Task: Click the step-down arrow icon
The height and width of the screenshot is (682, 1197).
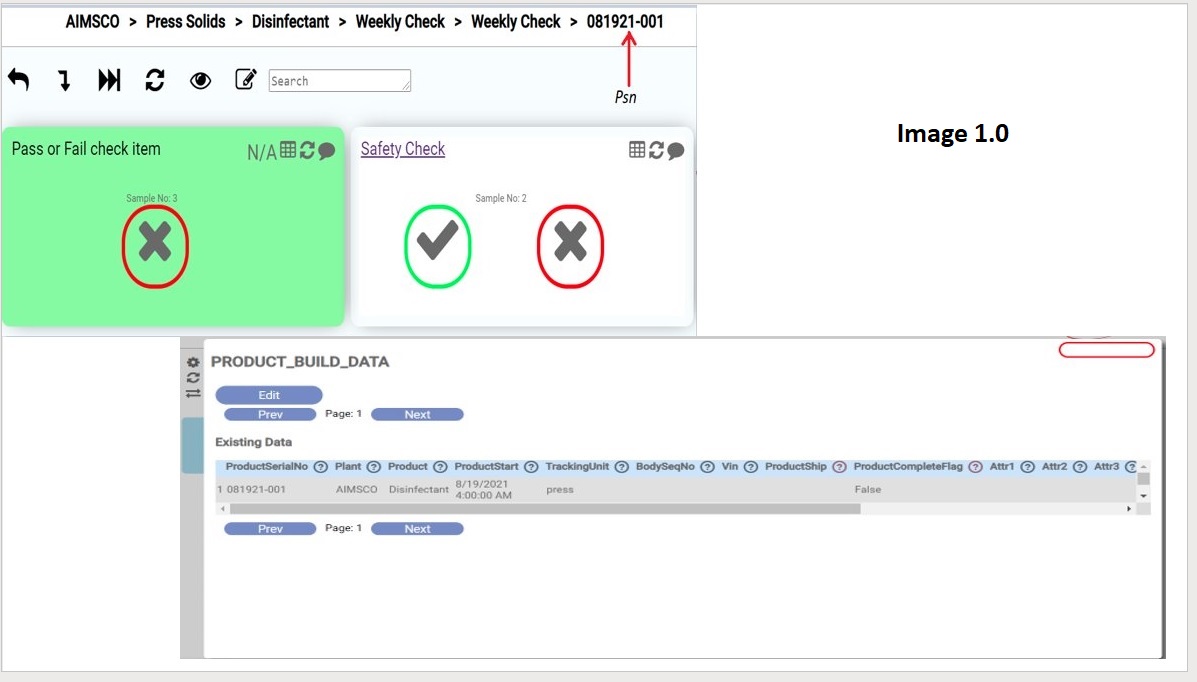Action: coord(64,80)
